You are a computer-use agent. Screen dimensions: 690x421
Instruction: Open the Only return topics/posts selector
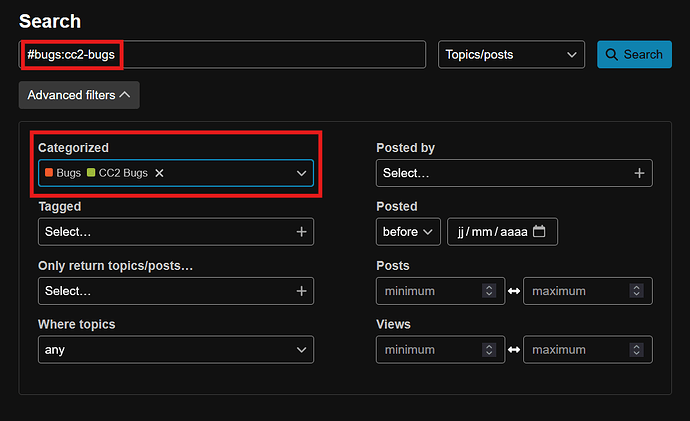tap(176, 291)
